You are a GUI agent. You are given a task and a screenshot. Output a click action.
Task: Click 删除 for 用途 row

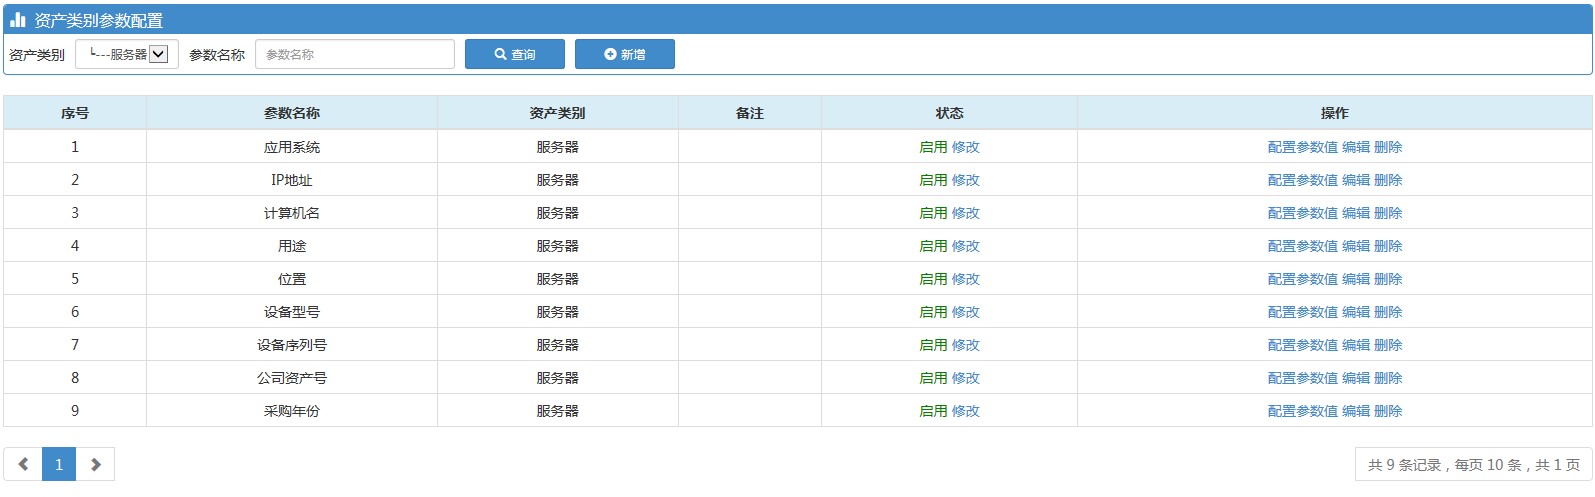(x=1388, y=246)
